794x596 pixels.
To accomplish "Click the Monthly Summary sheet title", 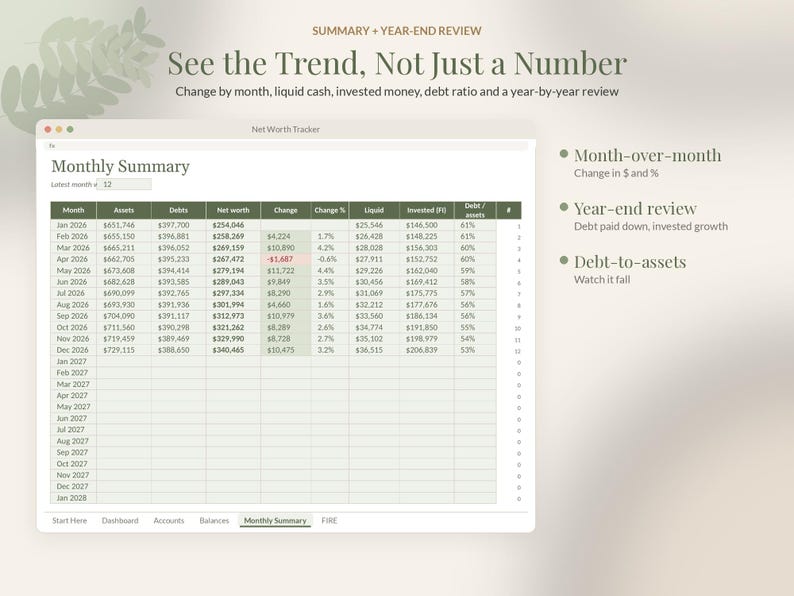I will [121, 166].
